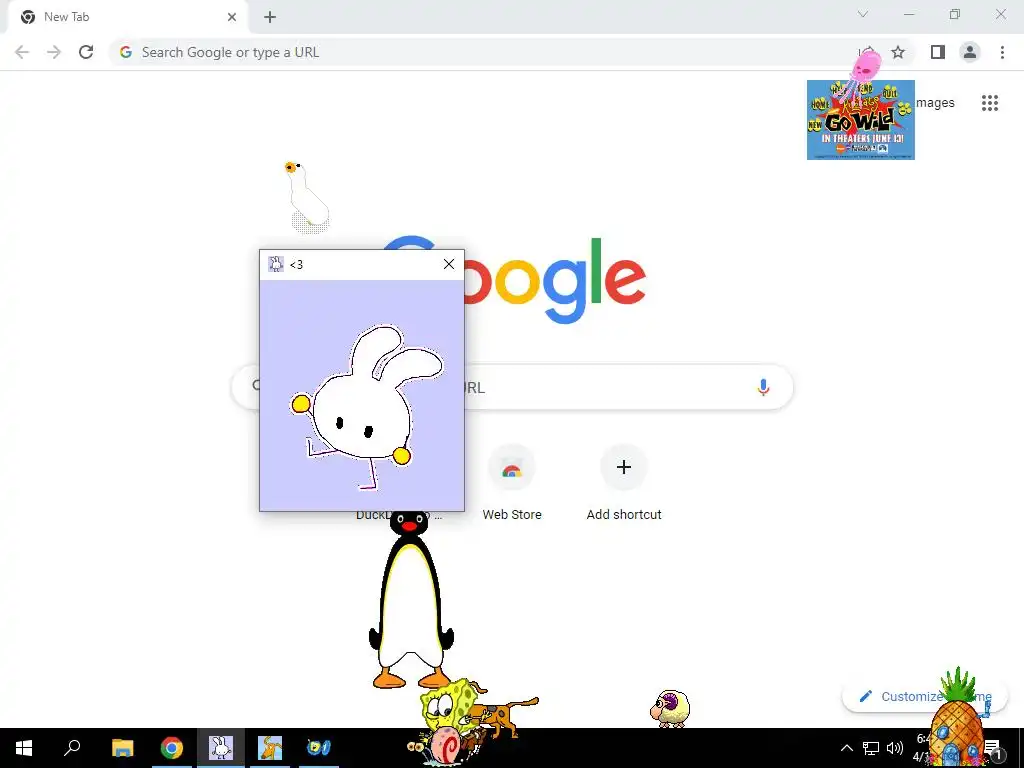
Task: Close the New Tab tab
Action: point(232,17)
